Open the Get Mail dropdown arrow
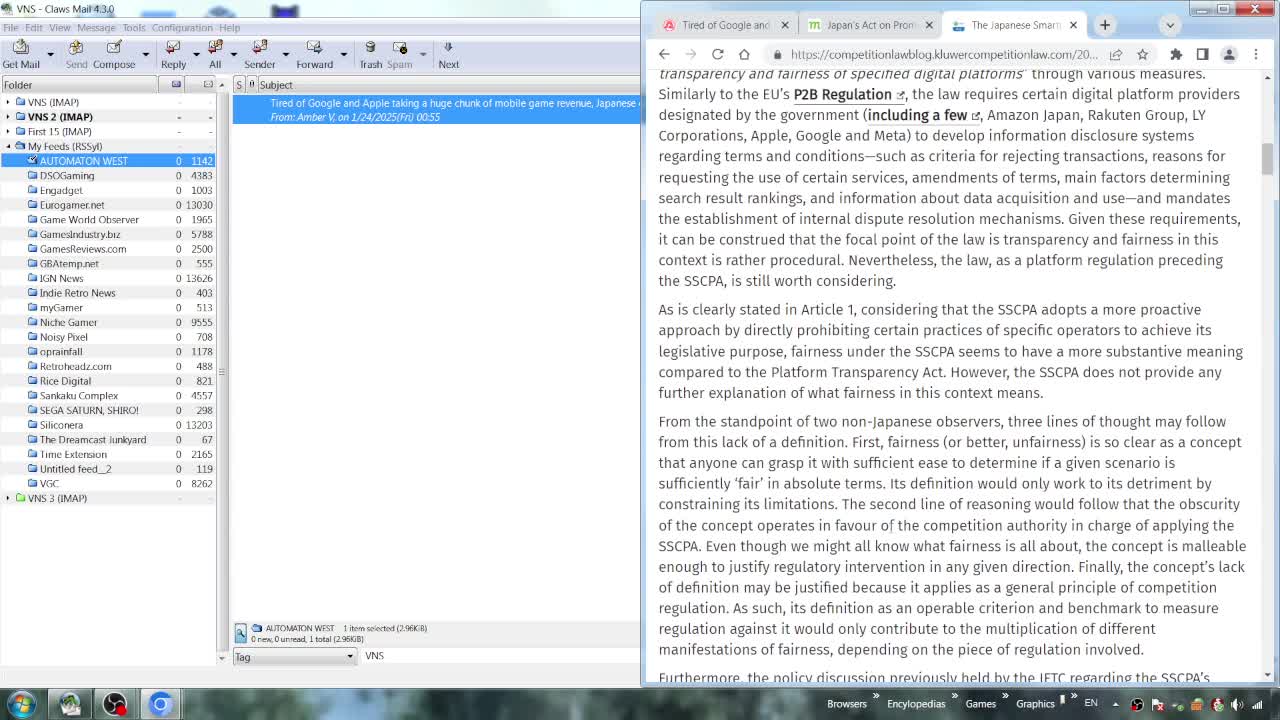This screenshot has height=720, width=1280. [x=50, y=54]
